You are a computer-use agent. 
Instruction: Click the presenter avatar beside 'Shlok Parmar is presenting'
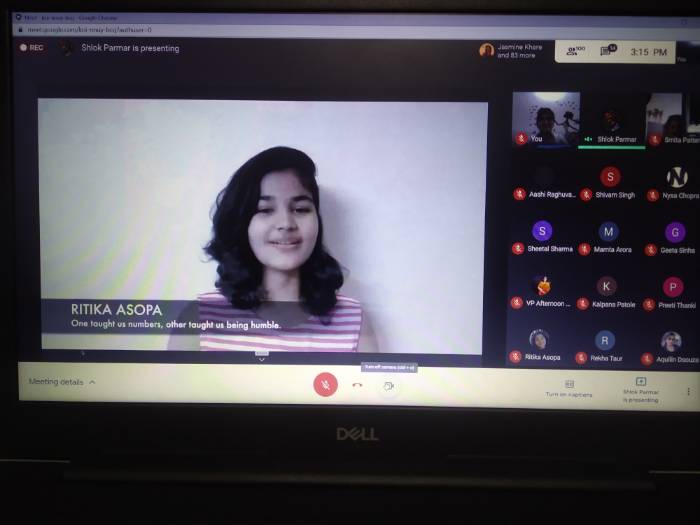pyautogui.click(x=67, y=48)
